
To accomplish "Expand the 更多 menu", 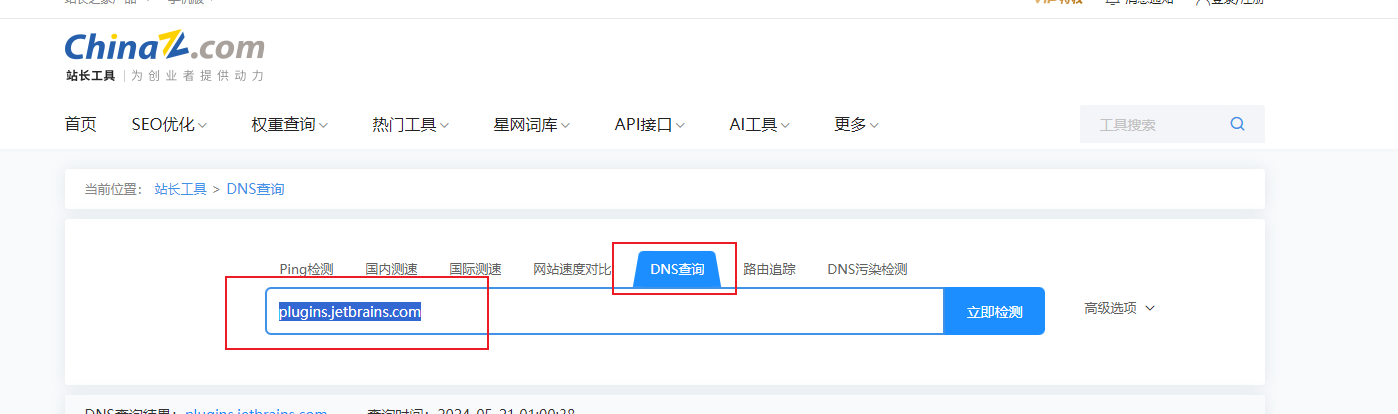I will pos(856,125).
